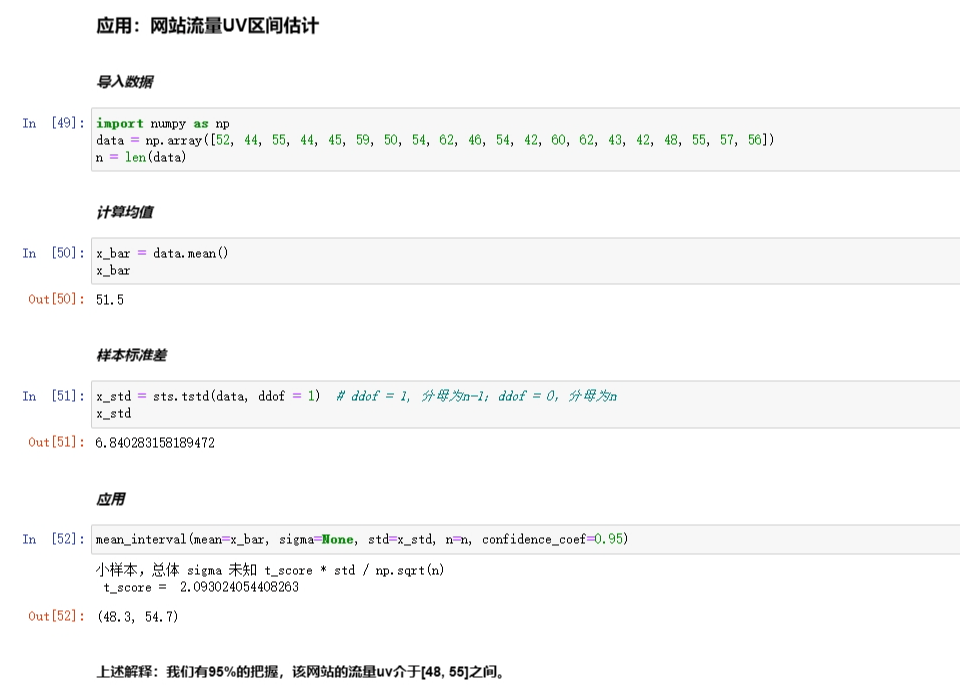The image size is (960, 697).
Task: Click the 'x_std' second line in cell 51
Action: (x=113, y=413)
